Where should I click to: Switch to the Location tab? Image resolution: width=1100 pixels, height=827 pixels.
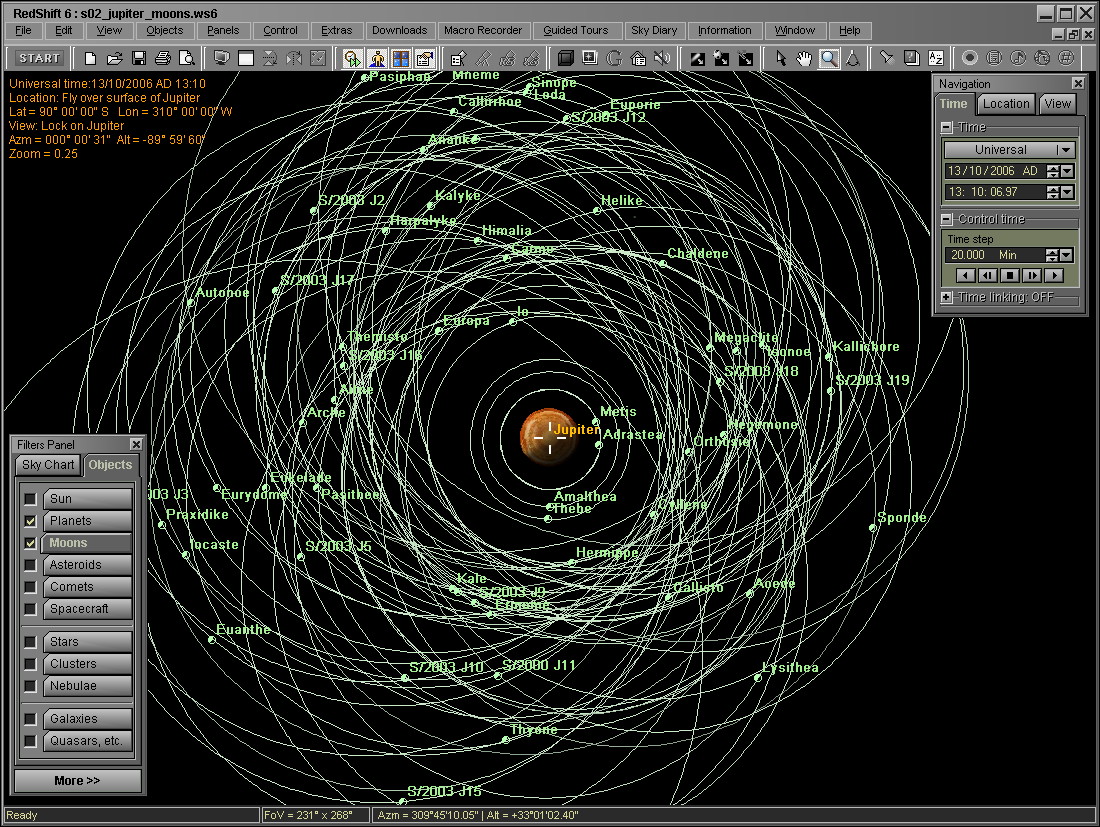tap(1005, 104)
